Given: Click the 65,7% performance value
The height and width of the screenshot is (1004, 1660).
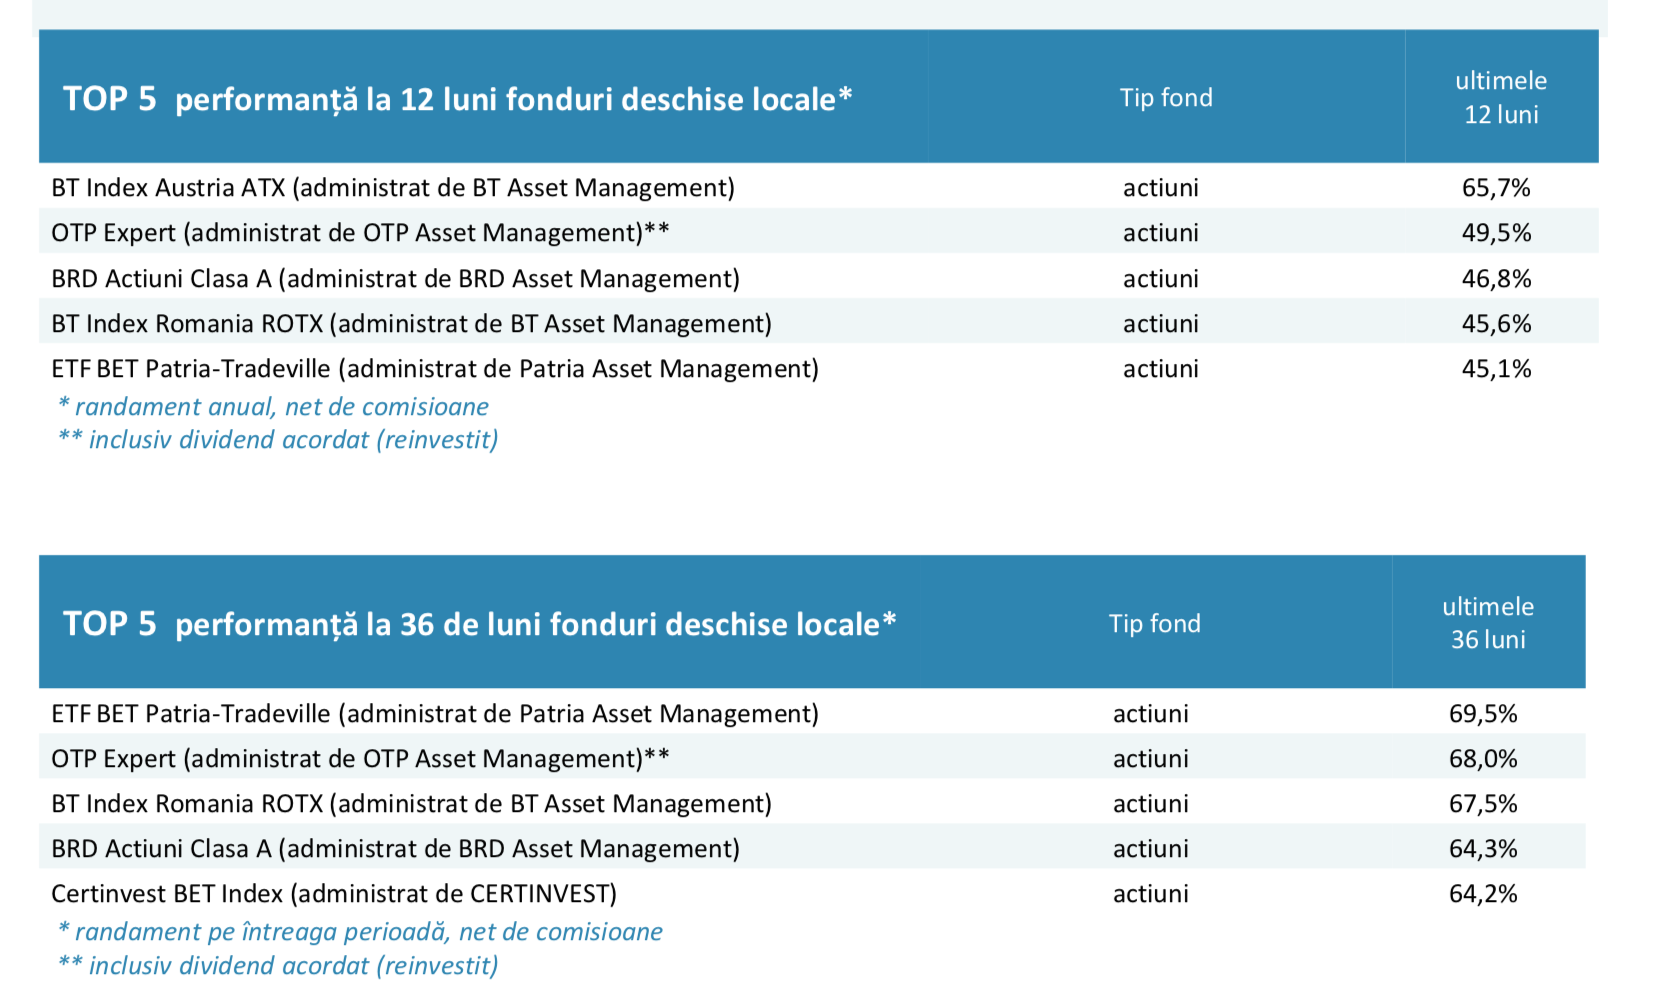Looking at the screenshot, I should tap(1496, 188).
